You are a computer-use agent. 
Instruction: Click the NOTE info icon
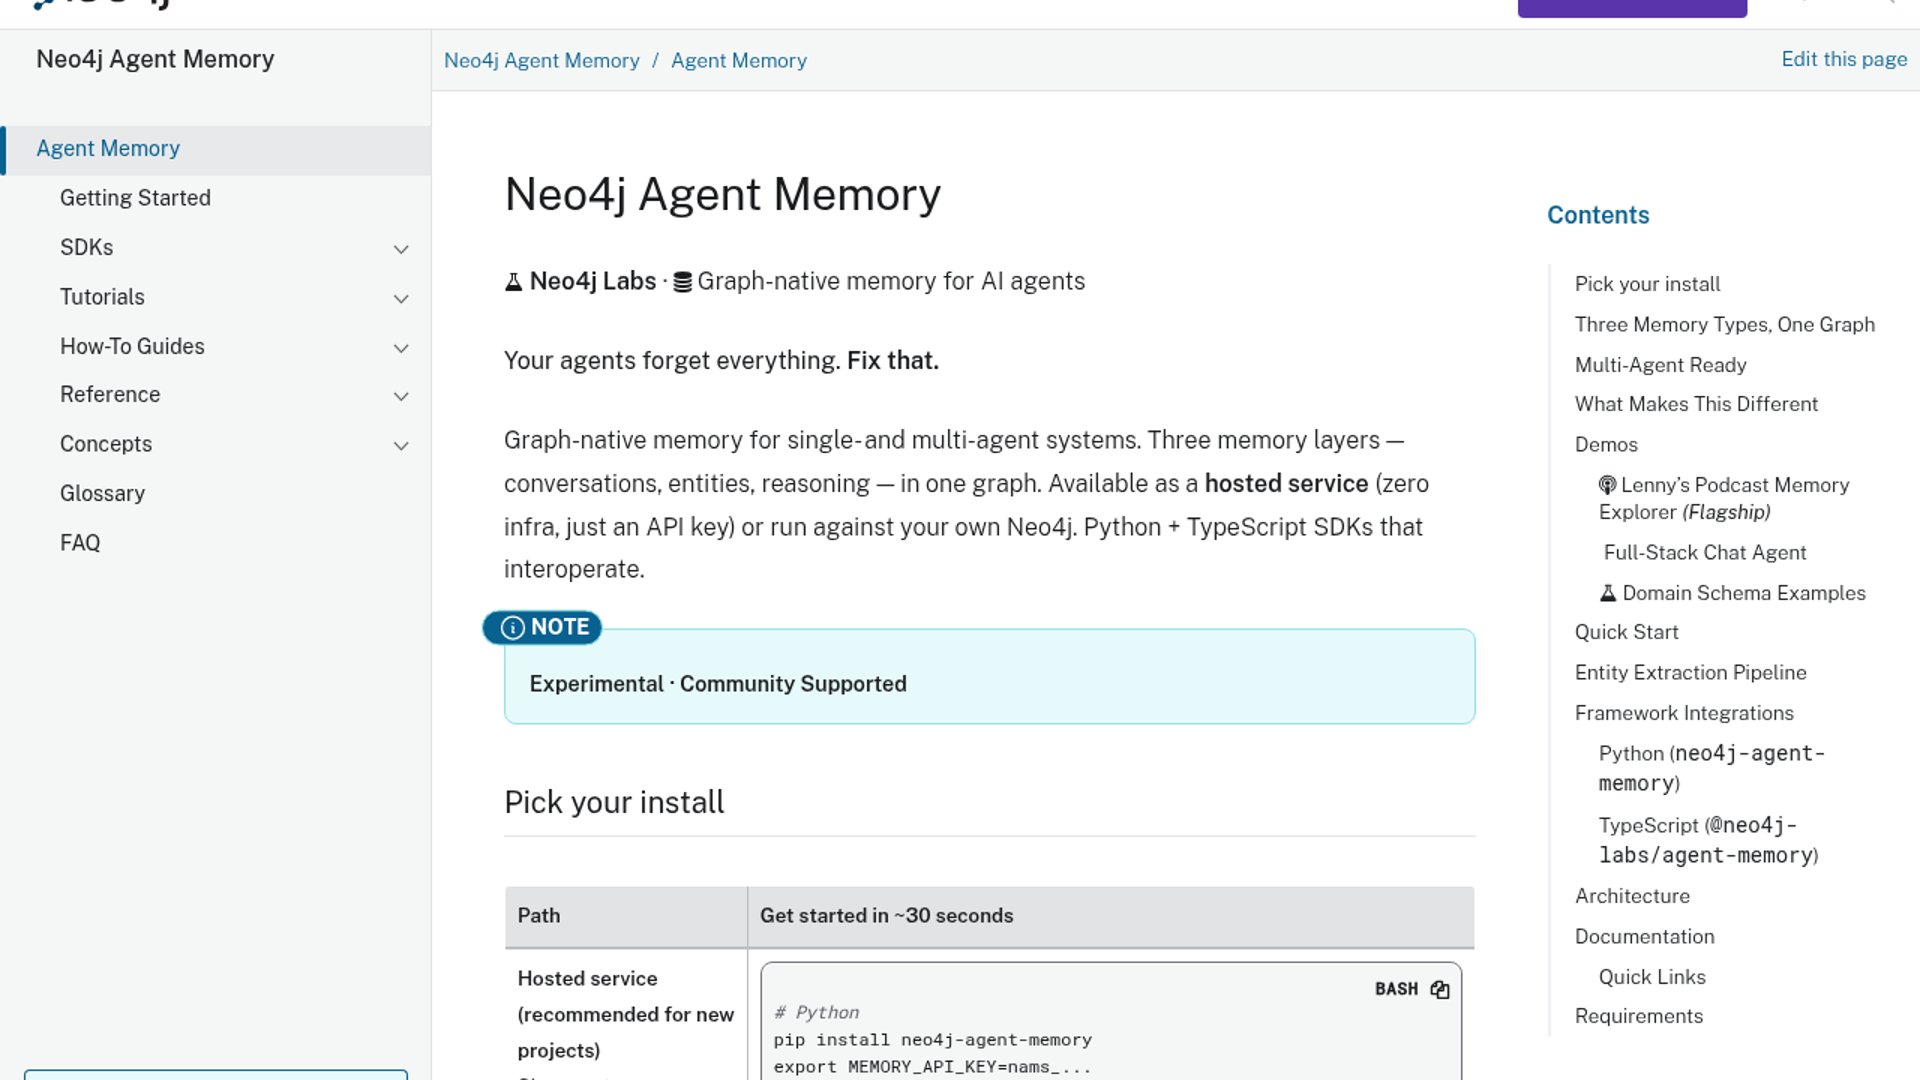click(512, 627)
